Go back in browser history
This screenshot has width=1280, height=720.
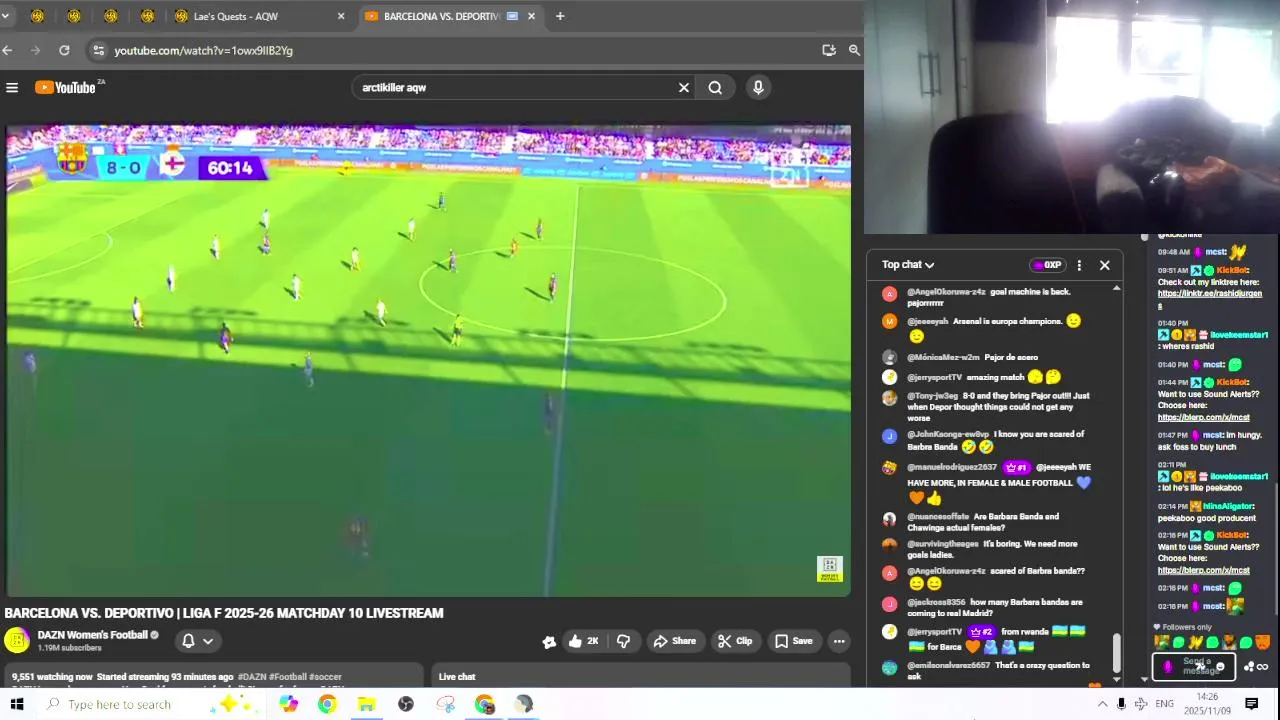tap(8, 50)
